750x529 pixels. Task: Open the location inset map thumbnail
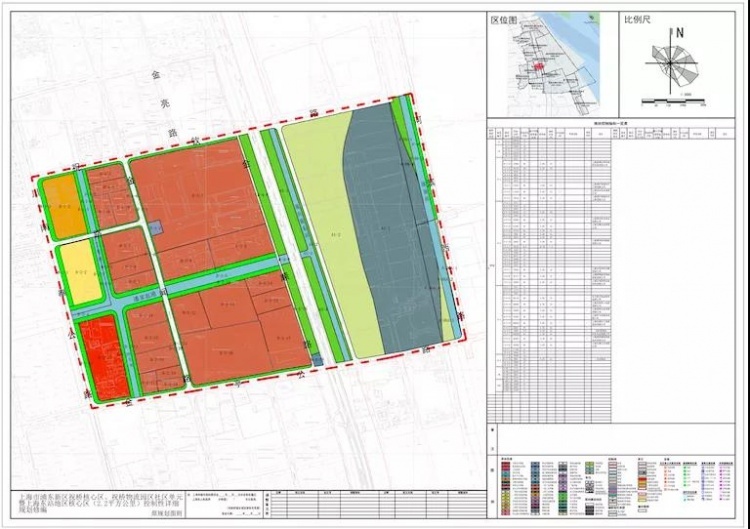[552, 64]
